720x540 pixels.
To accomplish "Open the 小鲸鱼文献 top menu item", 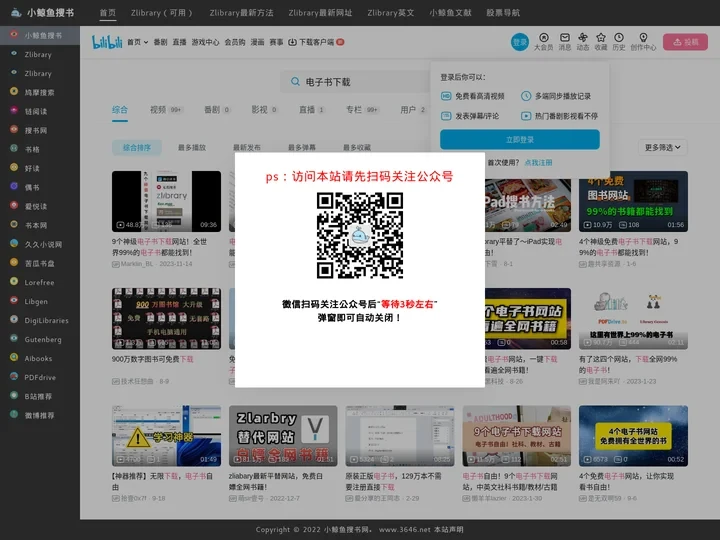I will click(450, 13).
